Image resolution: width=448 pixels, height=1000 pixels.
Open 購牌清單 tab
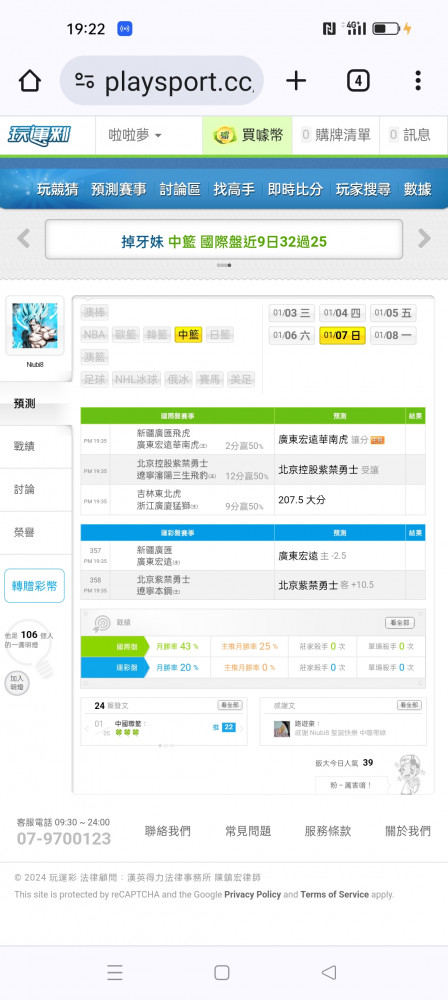click(x=336, y=135)
